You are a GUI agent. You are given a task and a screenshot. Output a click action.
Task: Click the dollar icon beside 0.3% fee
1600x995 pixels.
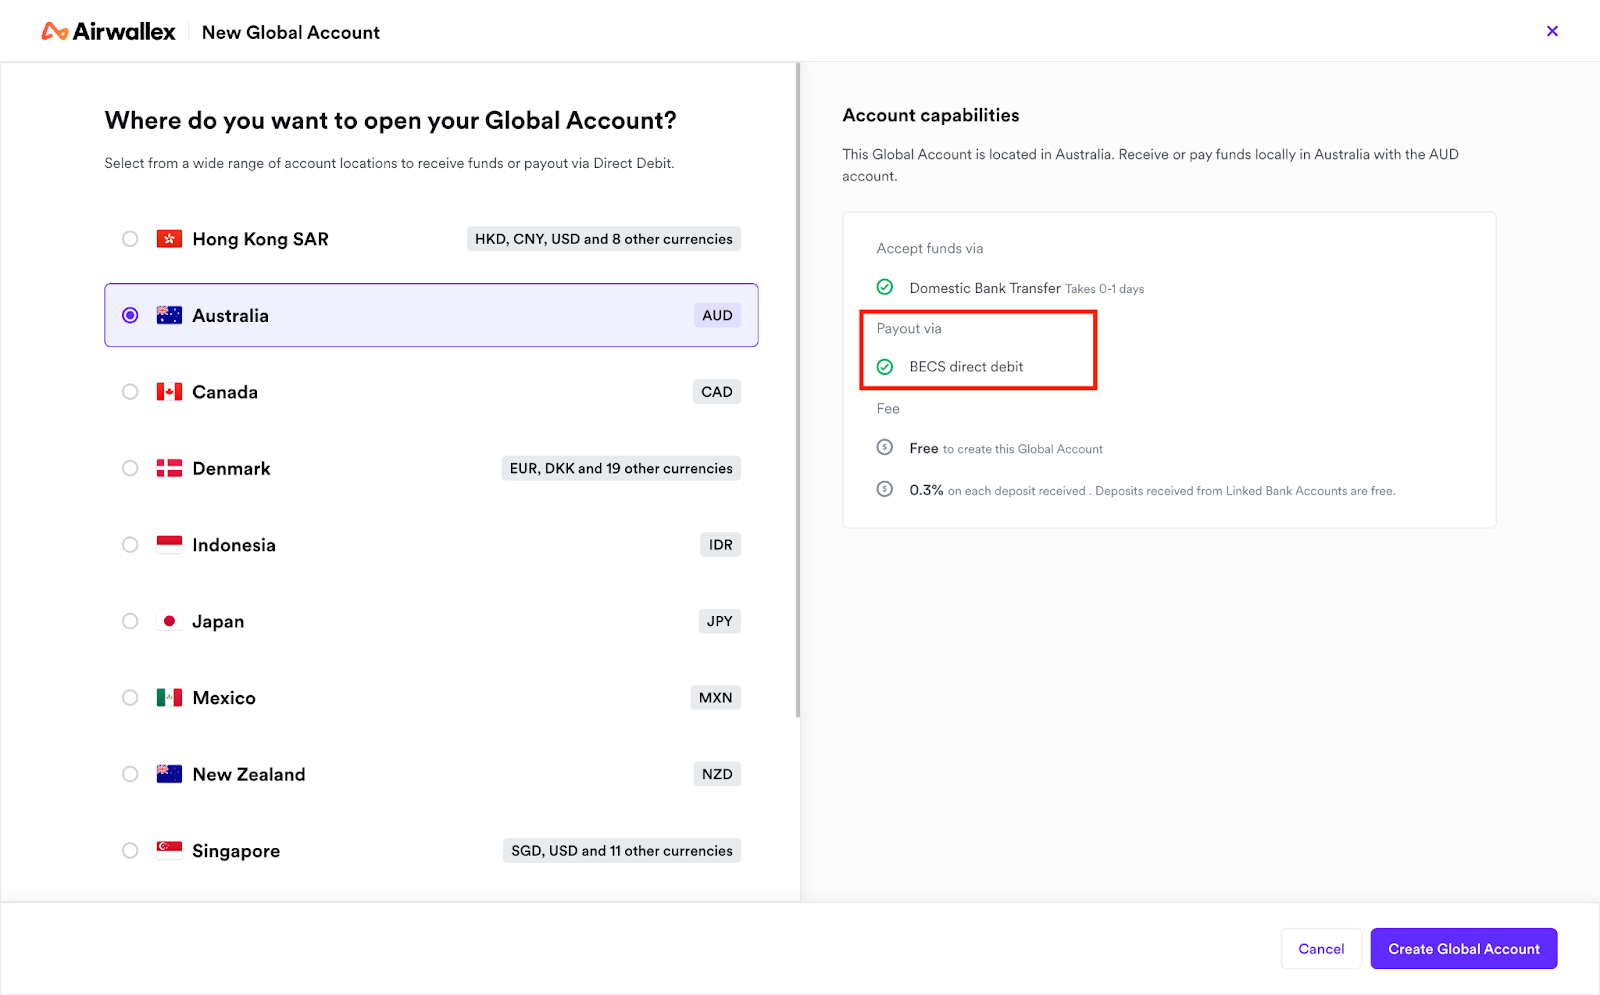pos(885,489)
